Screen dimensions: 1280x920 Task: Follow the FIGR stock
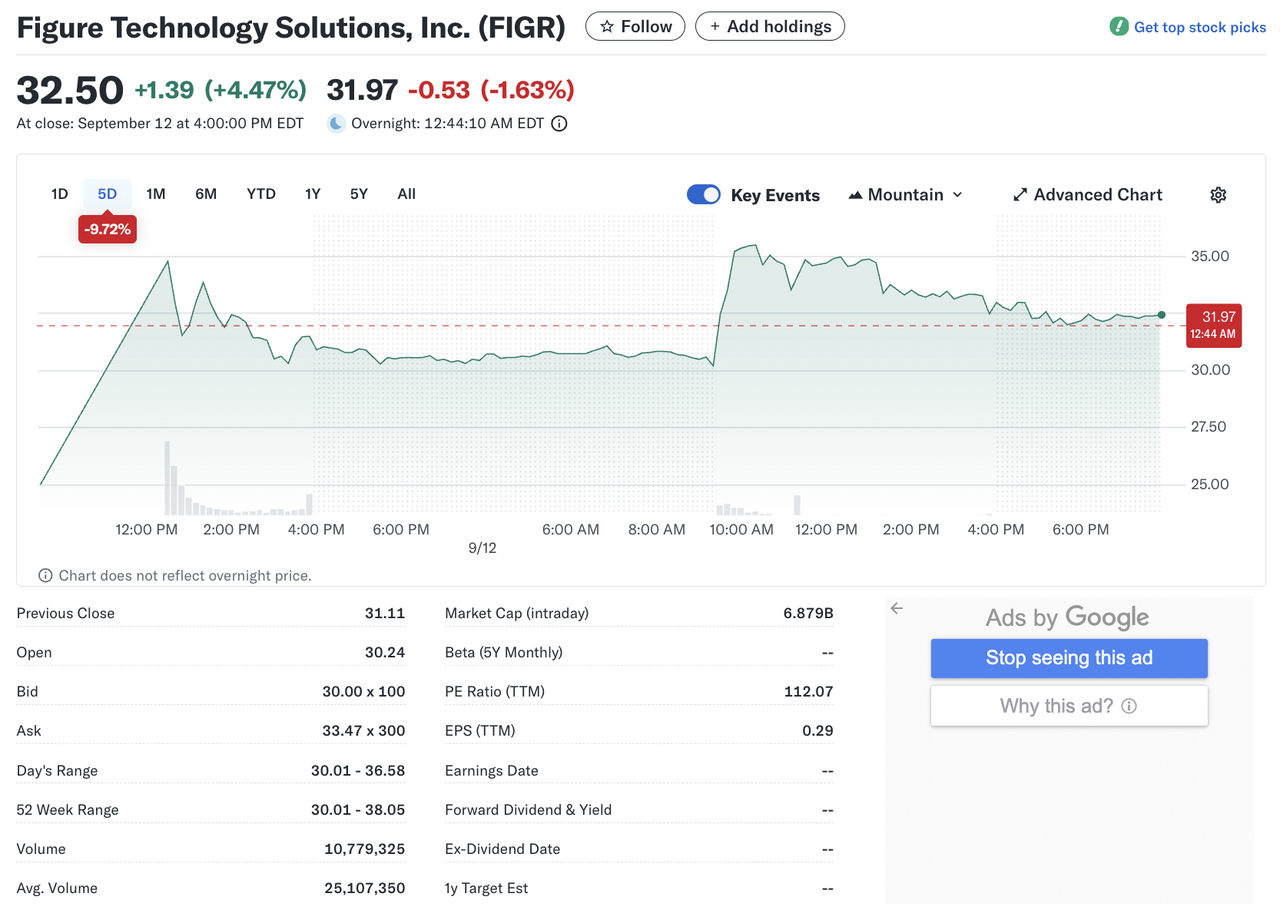pyautogui.click(x=635, y=27)
